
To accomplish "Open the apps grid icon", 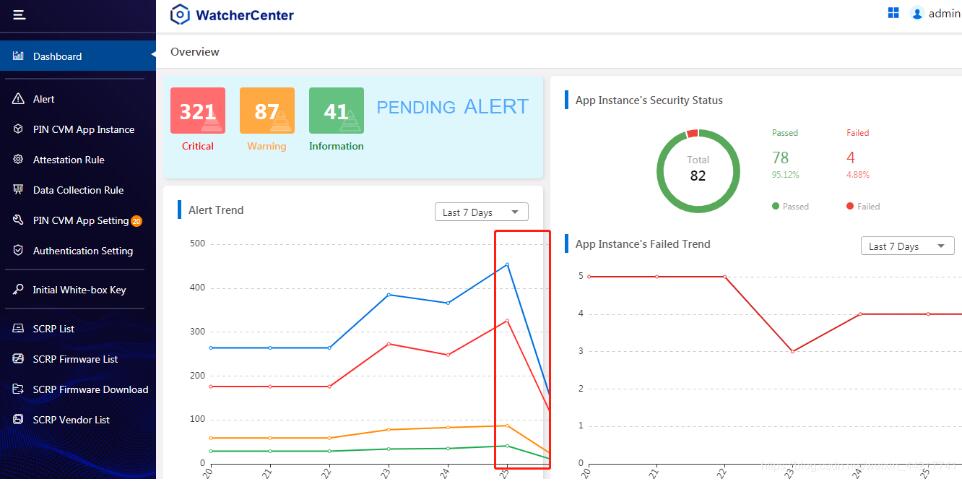I will [893, 13].
